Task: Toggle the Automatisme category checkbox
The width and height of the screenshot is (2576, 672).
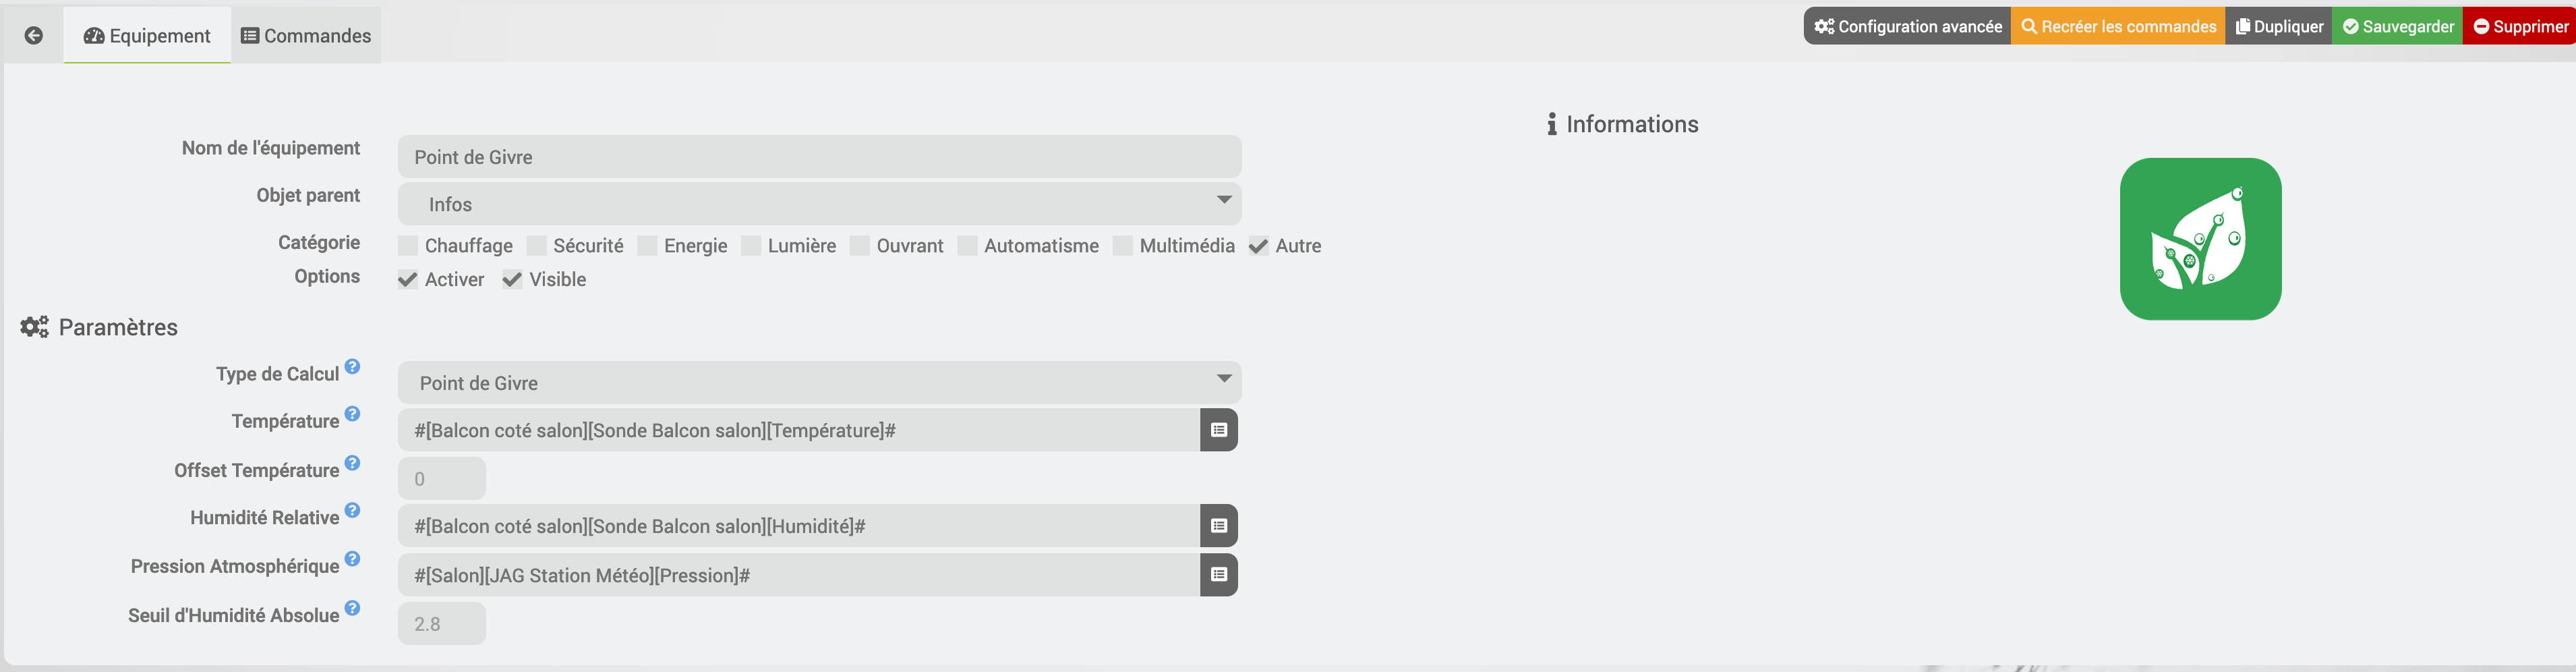Action: 967,246
